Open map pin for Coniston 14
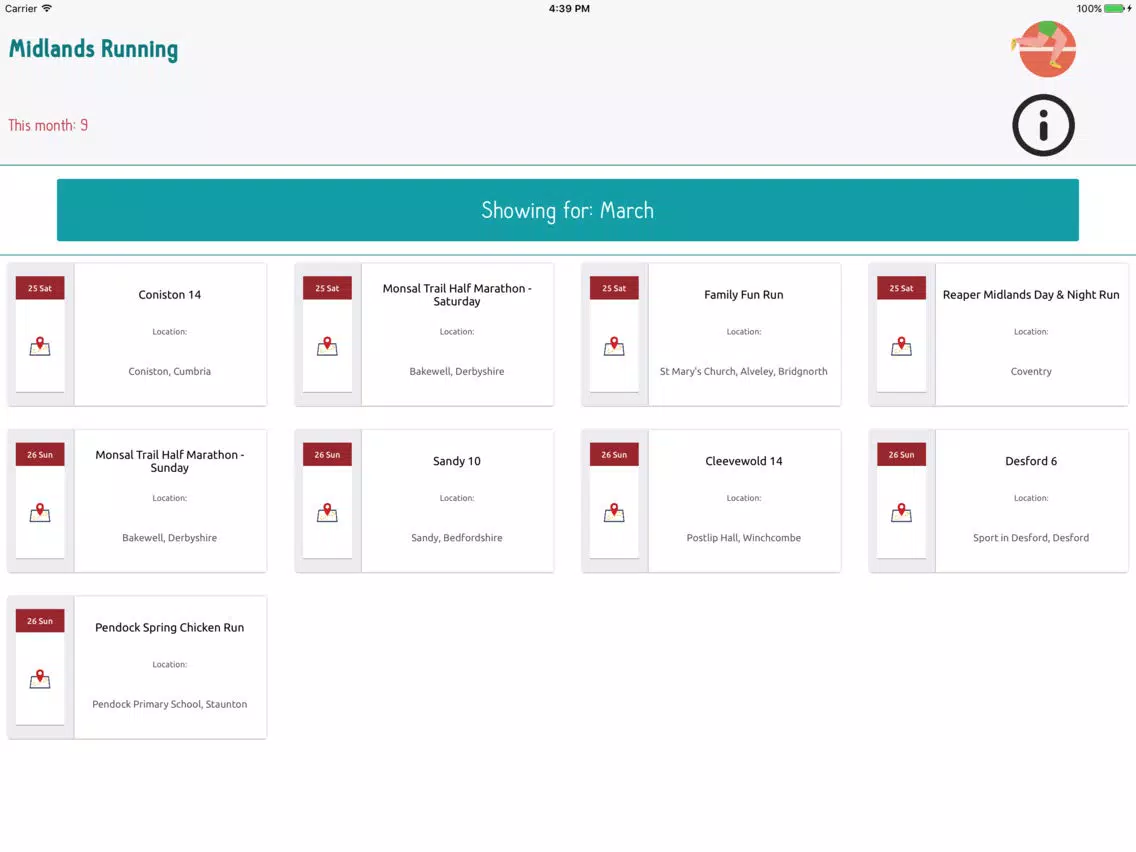Image resolution: width=1136 pixels, height=852 pixels. (40, 346)
